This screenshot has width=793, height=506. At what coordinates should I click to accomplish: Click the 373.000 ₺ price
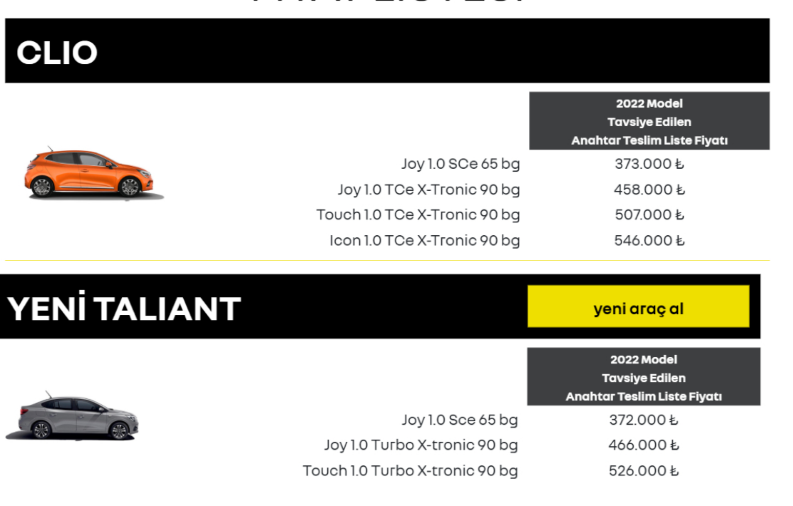[649, 164]
